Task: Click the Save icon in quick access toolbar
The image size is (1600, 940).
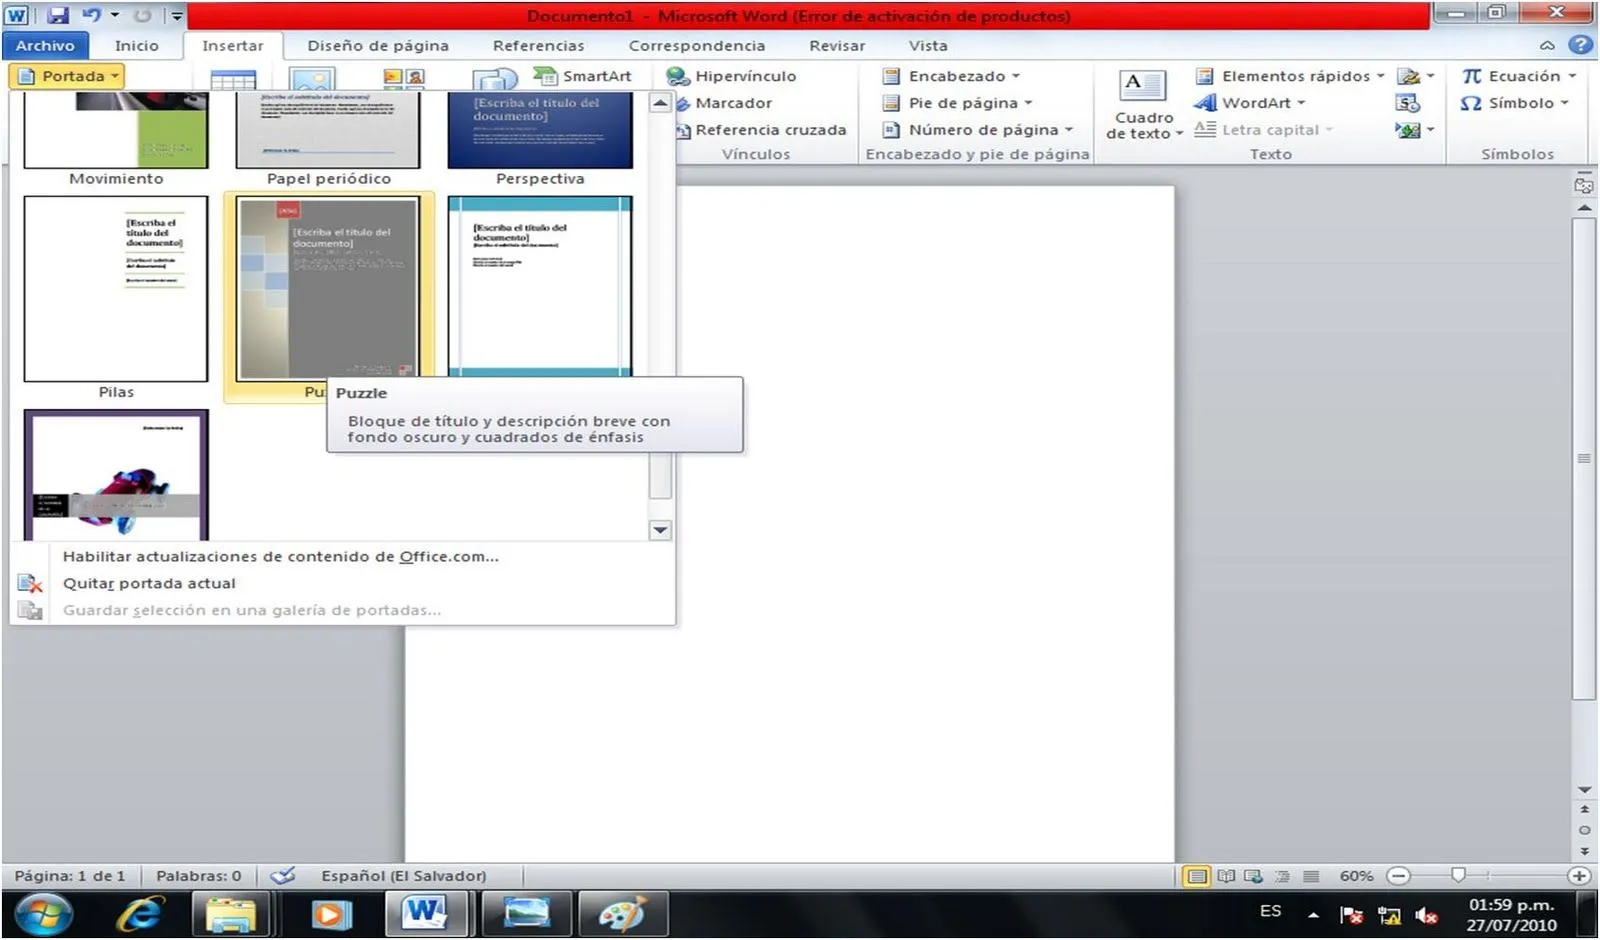Action: 58,15
